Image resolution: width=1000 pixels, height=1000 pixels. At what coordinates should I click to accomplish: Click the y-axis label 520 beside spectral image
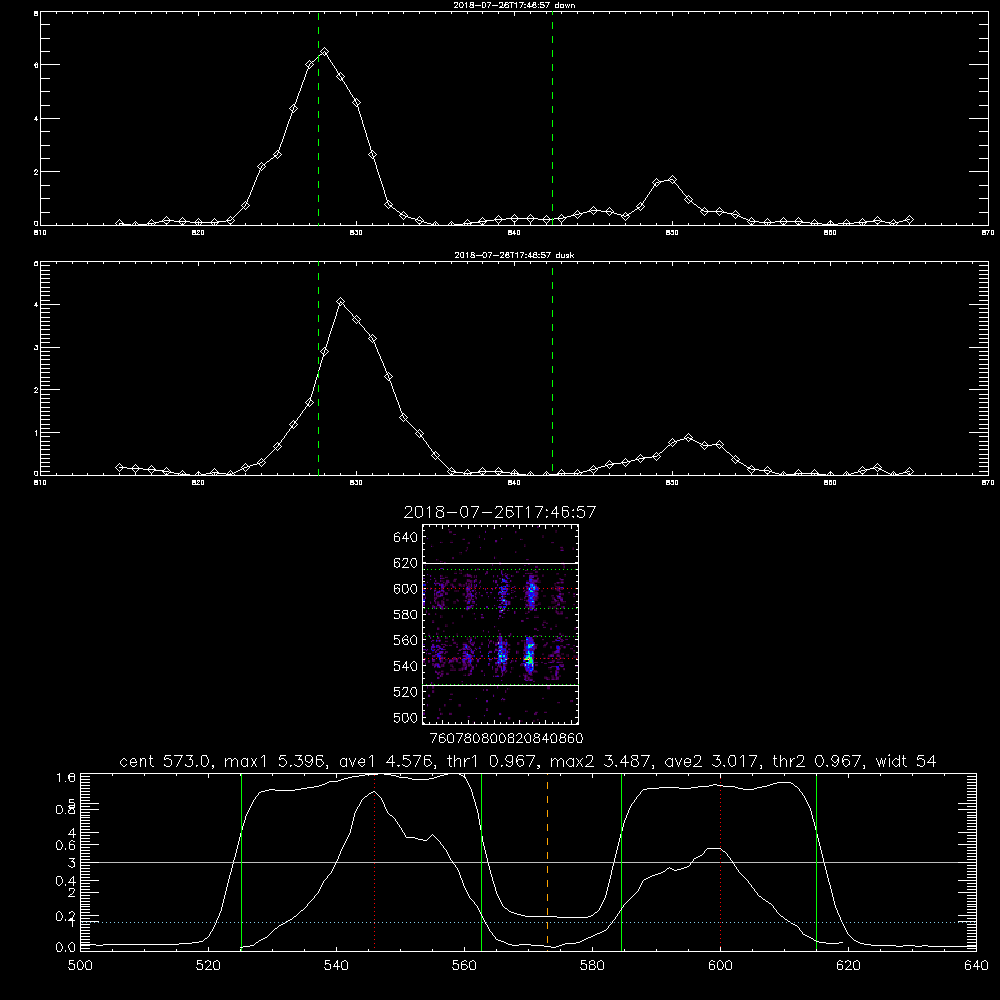[406, 692]
